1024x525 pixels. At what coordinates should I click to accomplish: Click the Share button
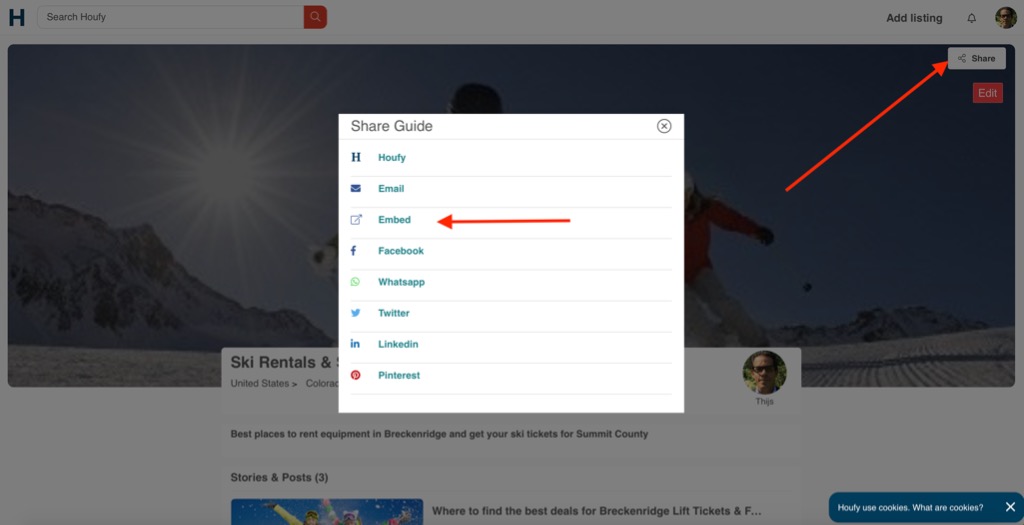pos(977,58)
